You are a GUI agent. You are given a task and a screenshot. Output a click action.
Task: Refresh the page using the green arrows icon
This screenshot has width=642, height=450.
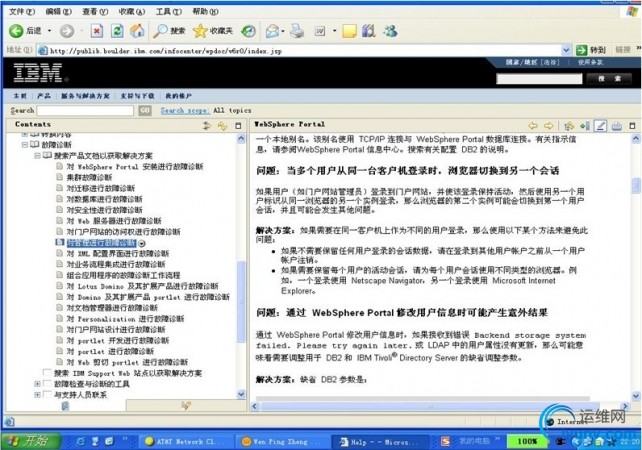tap(117, 31)
